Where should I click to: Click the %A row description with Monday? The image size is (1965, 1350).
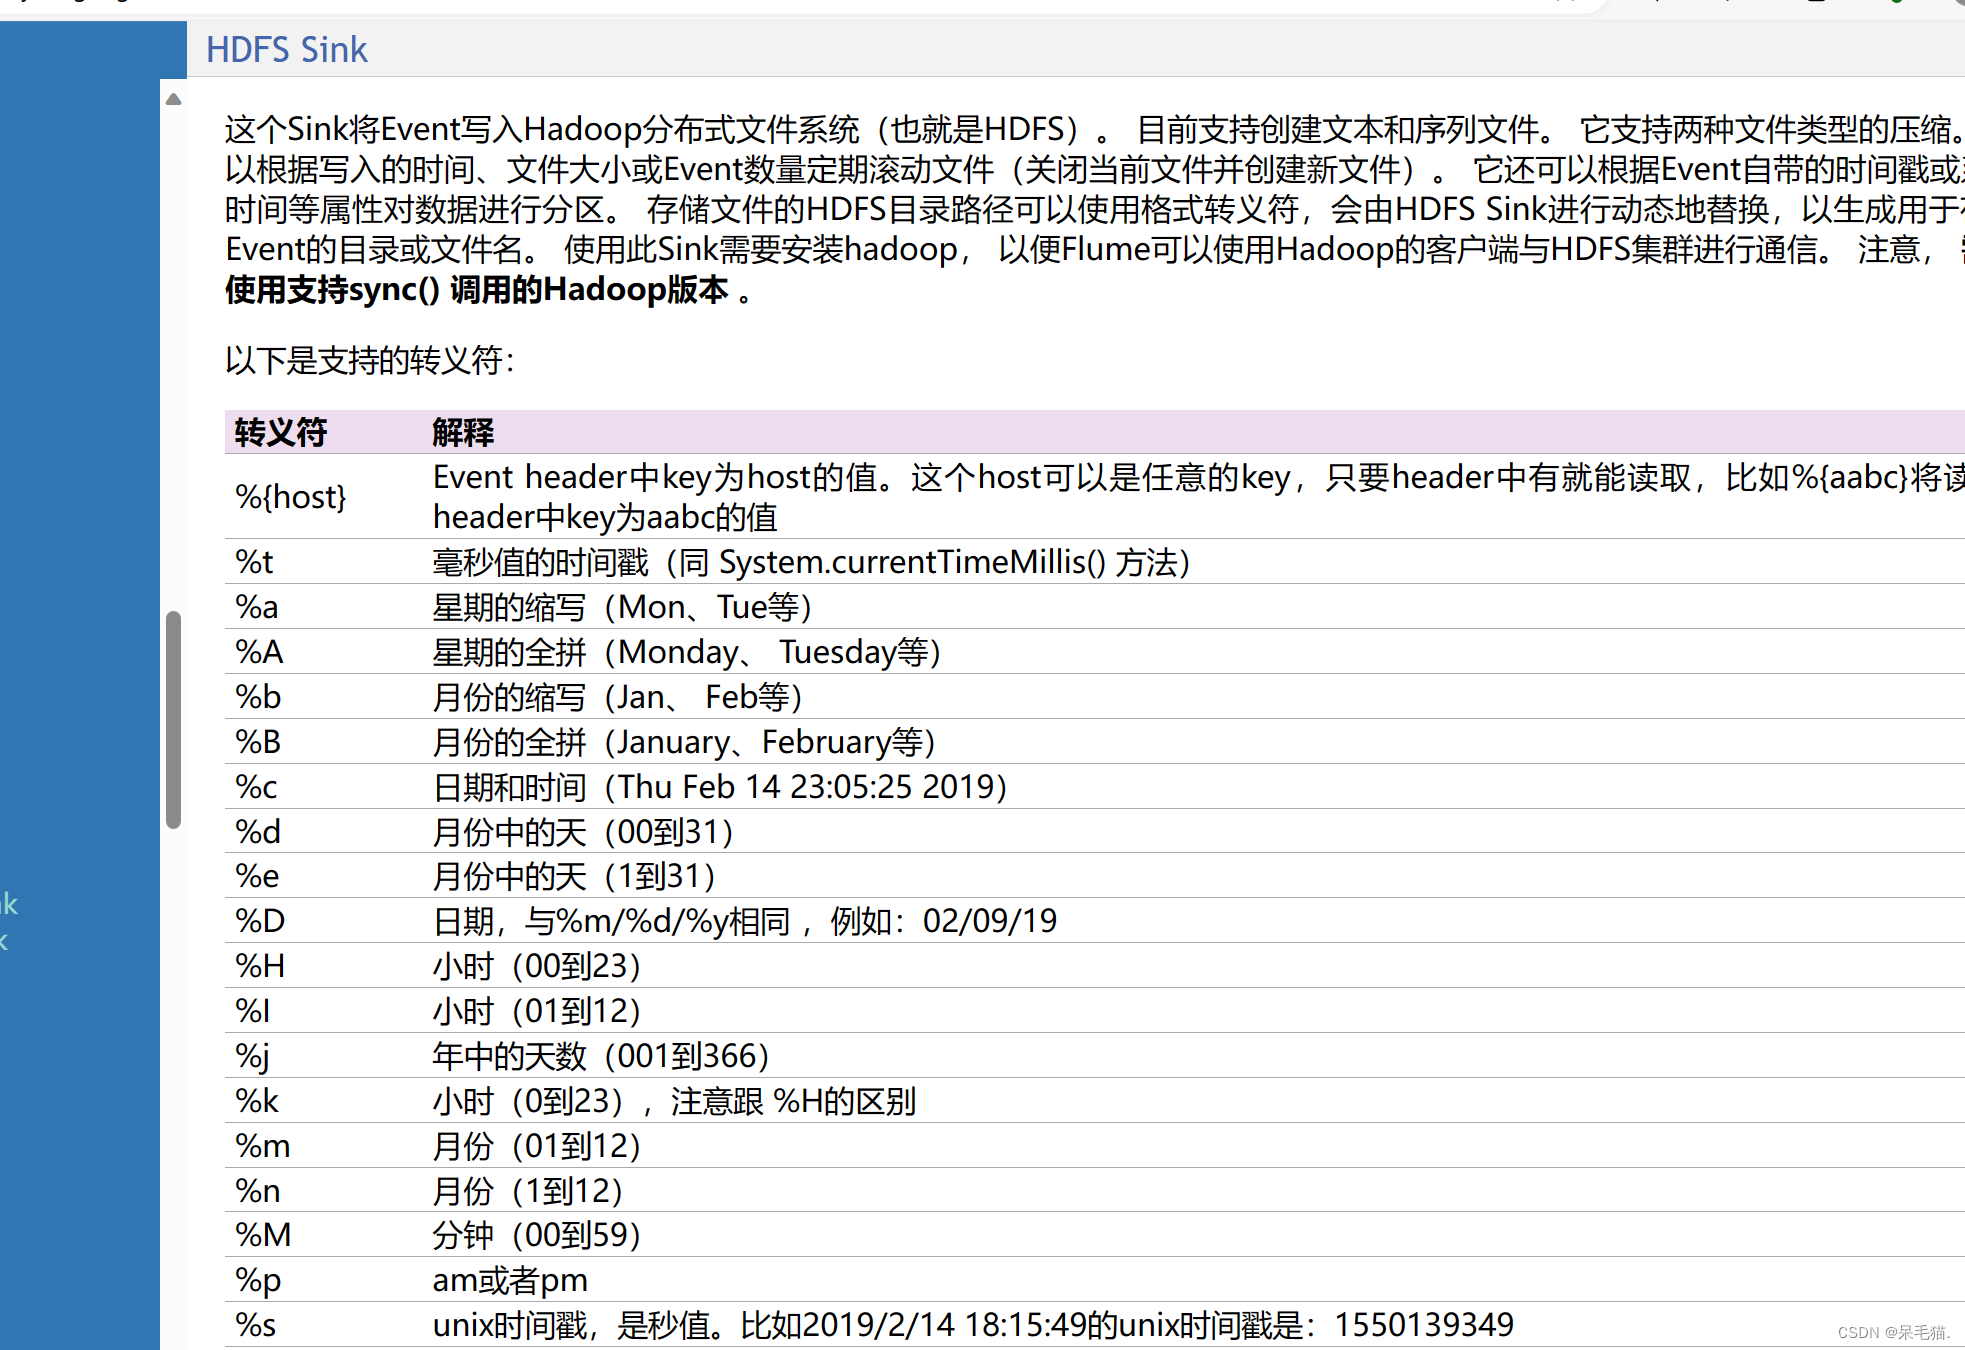pos(686,652)
